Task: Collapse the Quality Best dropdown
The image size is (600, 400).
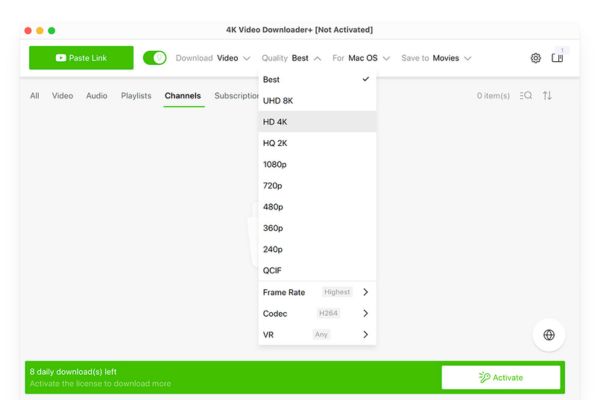Action: click(x=291, y=58)
